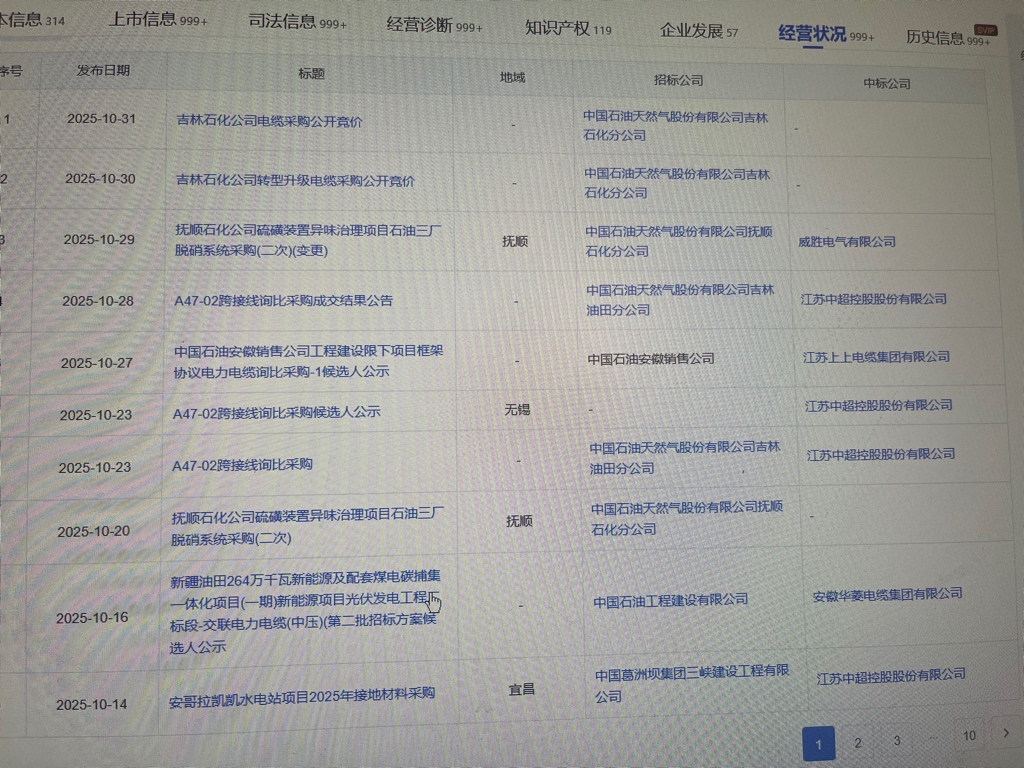Open the 企业发展 tab
The height and width of the screenshot is (768, 1024).
[x=699, y=31]
